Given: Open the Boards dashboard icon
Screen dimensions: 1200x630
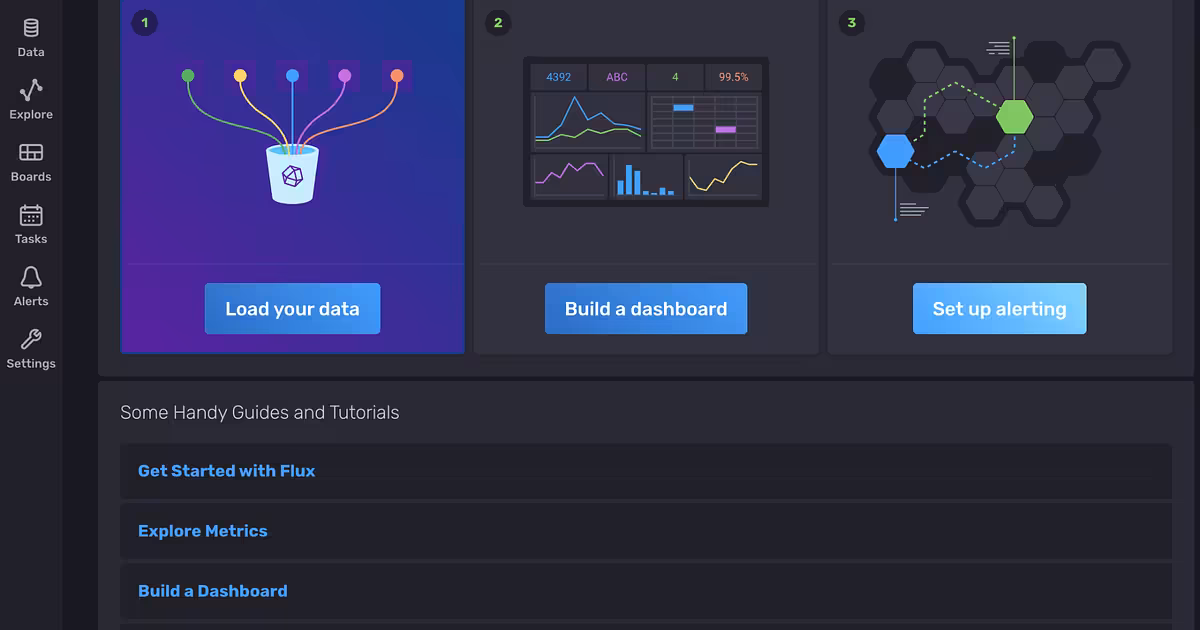Looking at the screenshot, I should coord(31,153).
